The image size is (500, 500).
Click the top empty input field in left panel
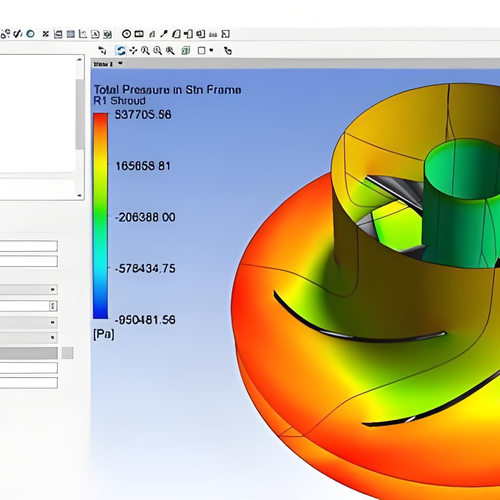[29, 246]
